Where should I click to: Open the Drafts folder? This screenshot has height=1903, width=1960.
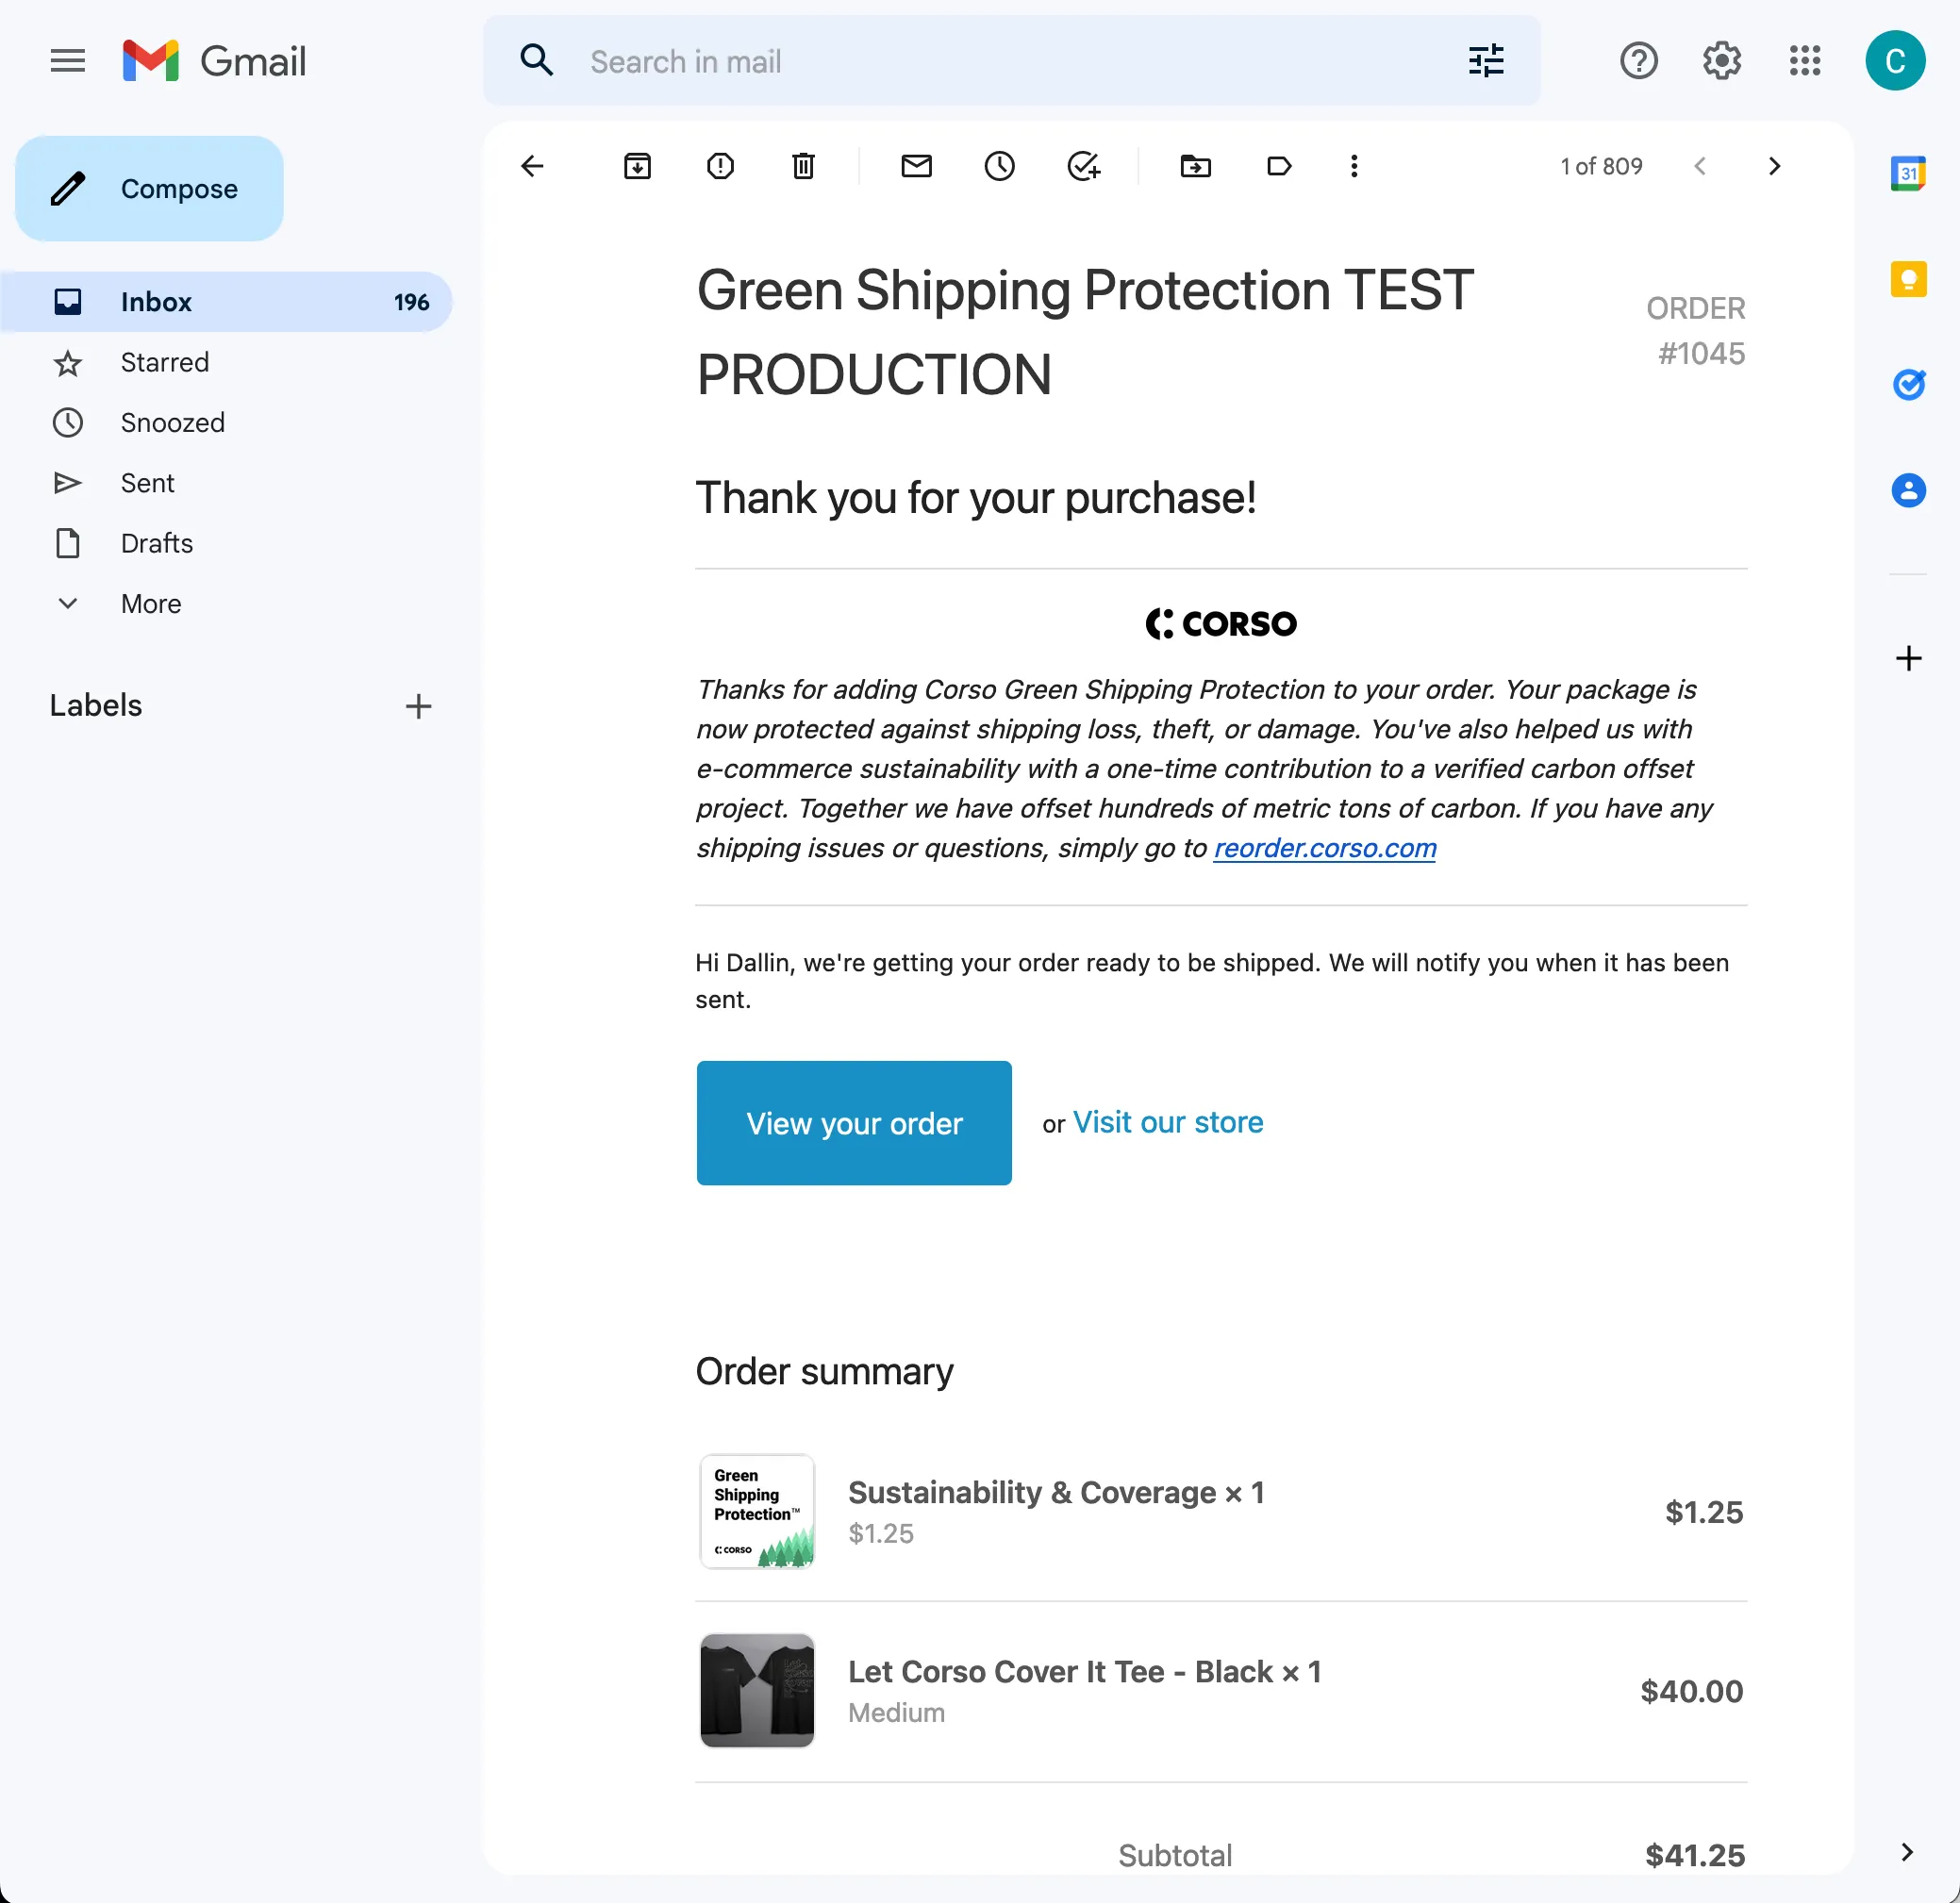pyautogui.click(x=156, y=543)
